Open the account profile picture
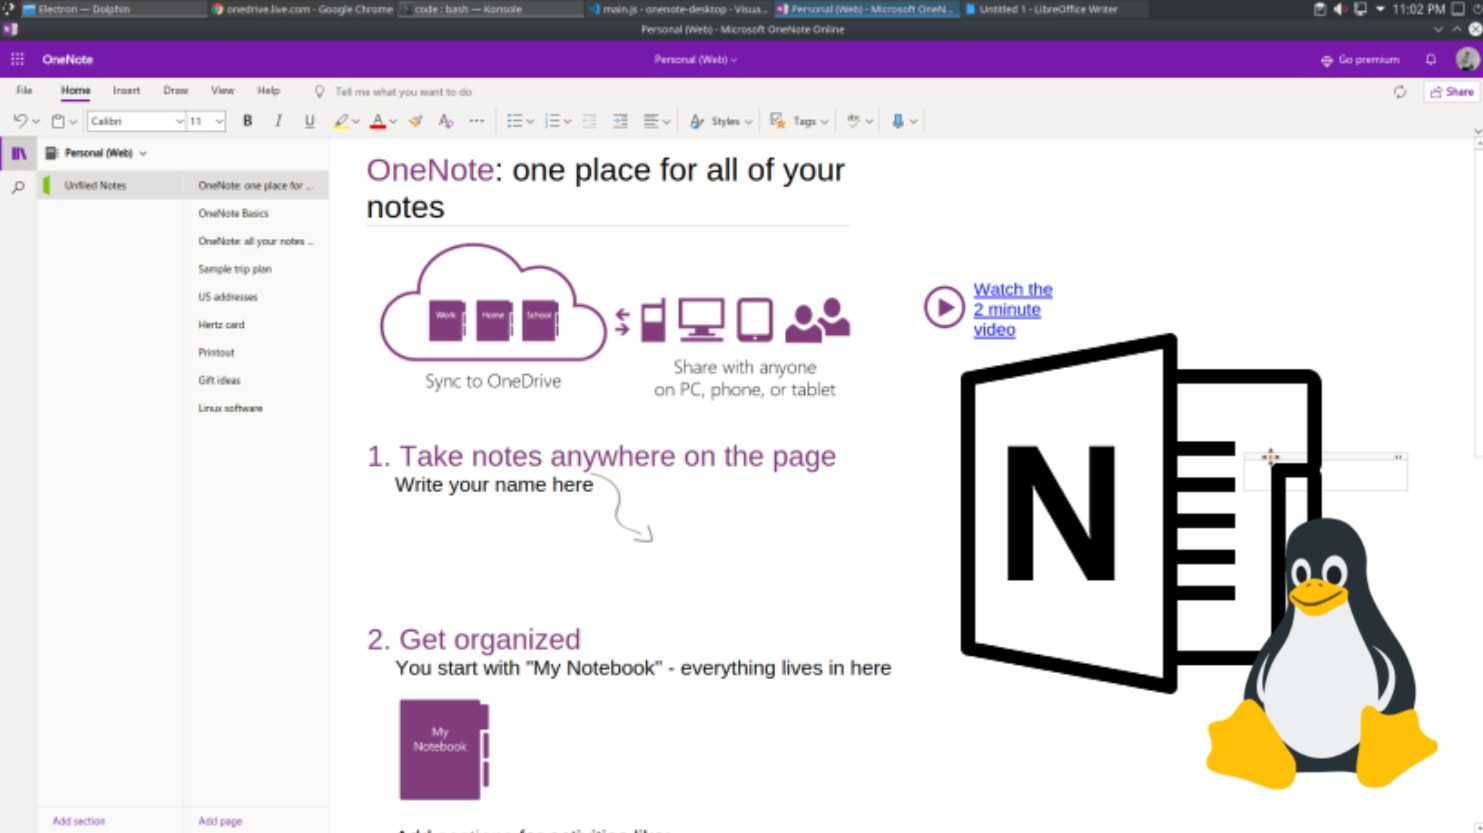The image size is (1483, 833). click(x=1467, y=60)
